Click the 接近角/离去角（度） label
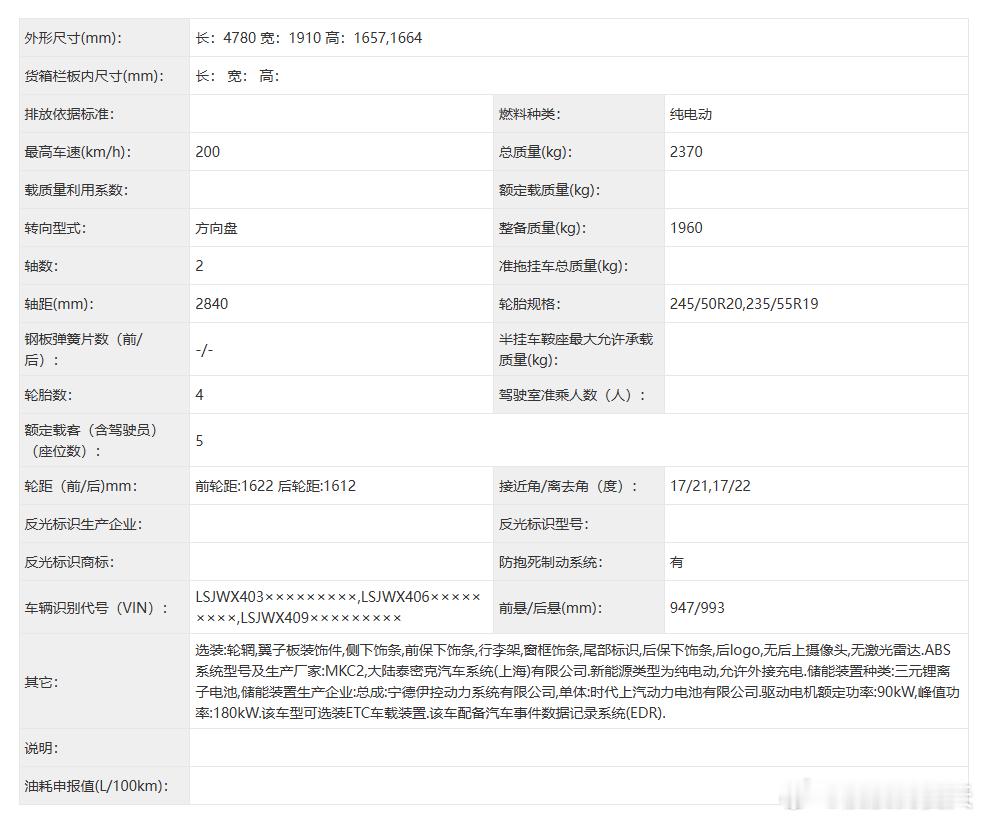 pos(569,487)
